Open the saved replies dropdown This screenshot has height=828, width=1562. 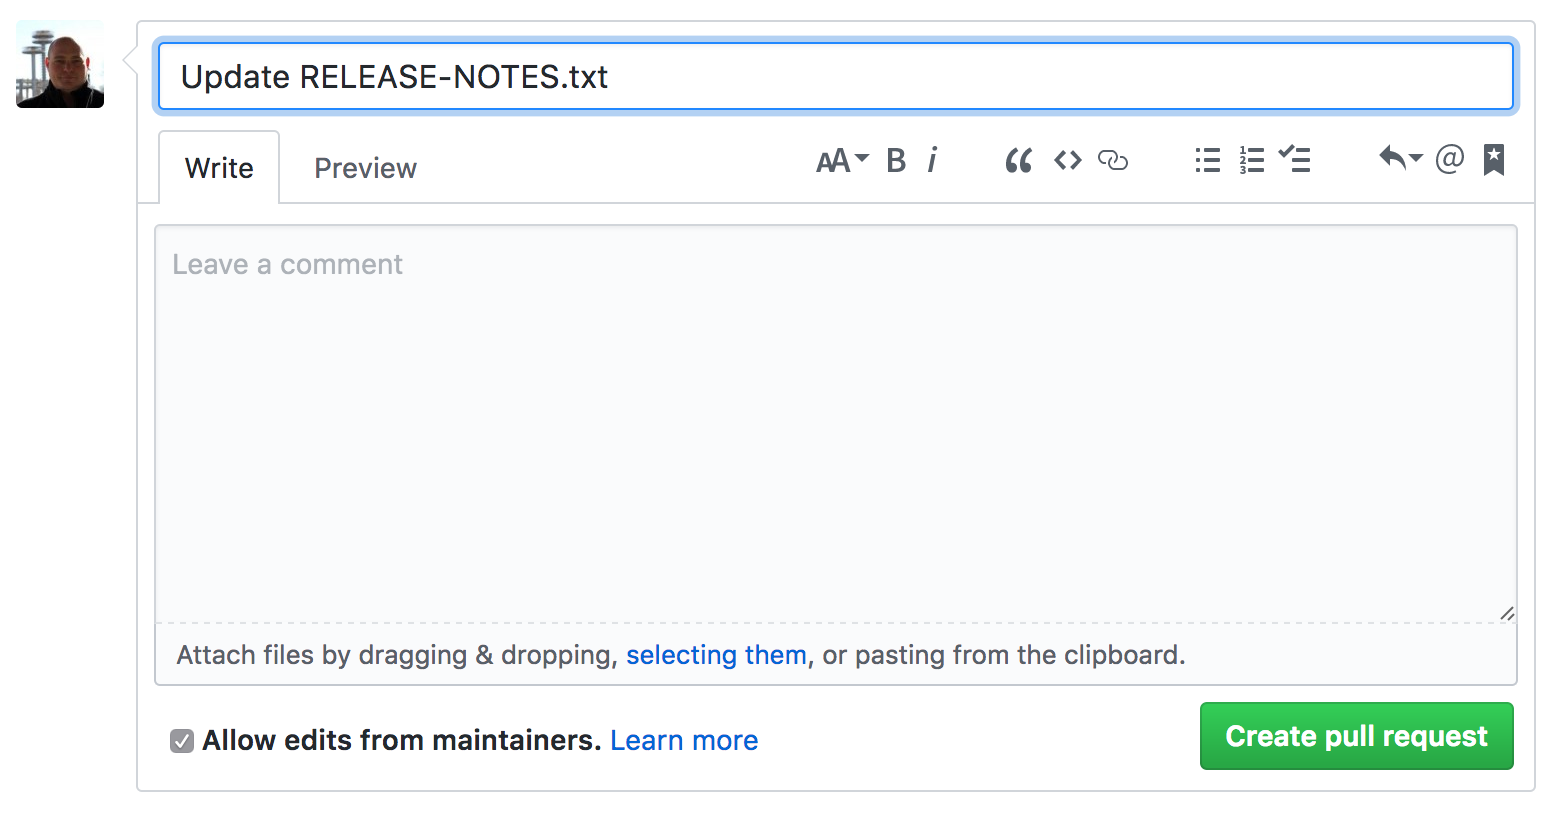click(x=1399, y=160)
